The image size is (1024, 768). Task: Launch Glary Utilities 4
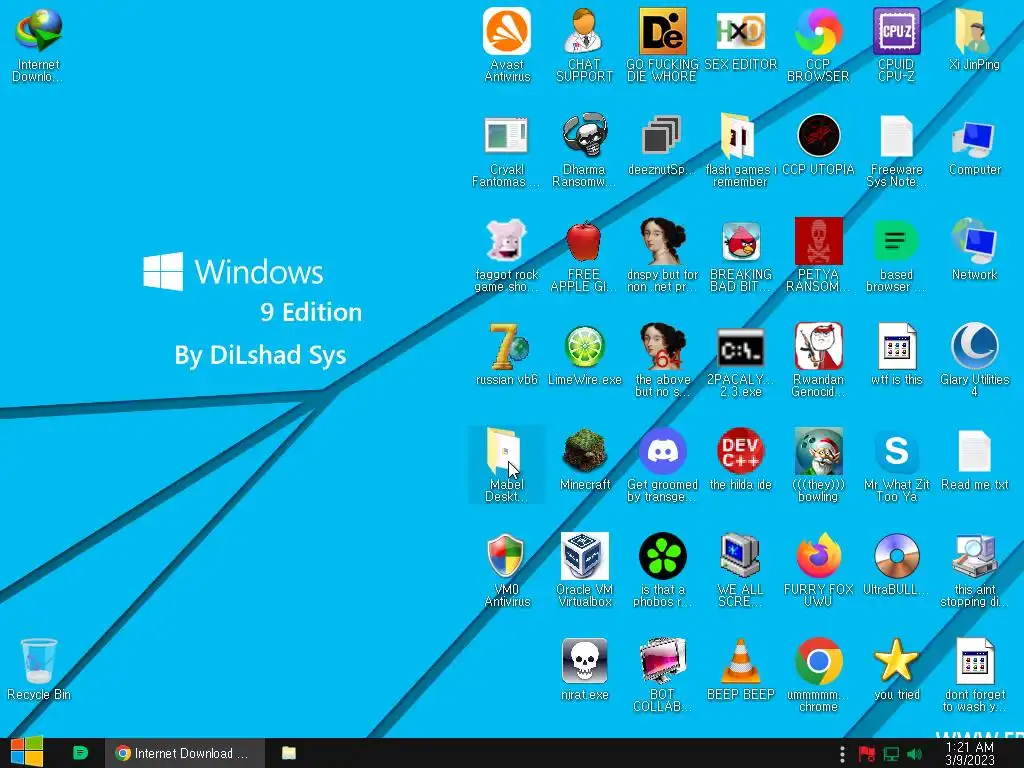tap(974, 360)
